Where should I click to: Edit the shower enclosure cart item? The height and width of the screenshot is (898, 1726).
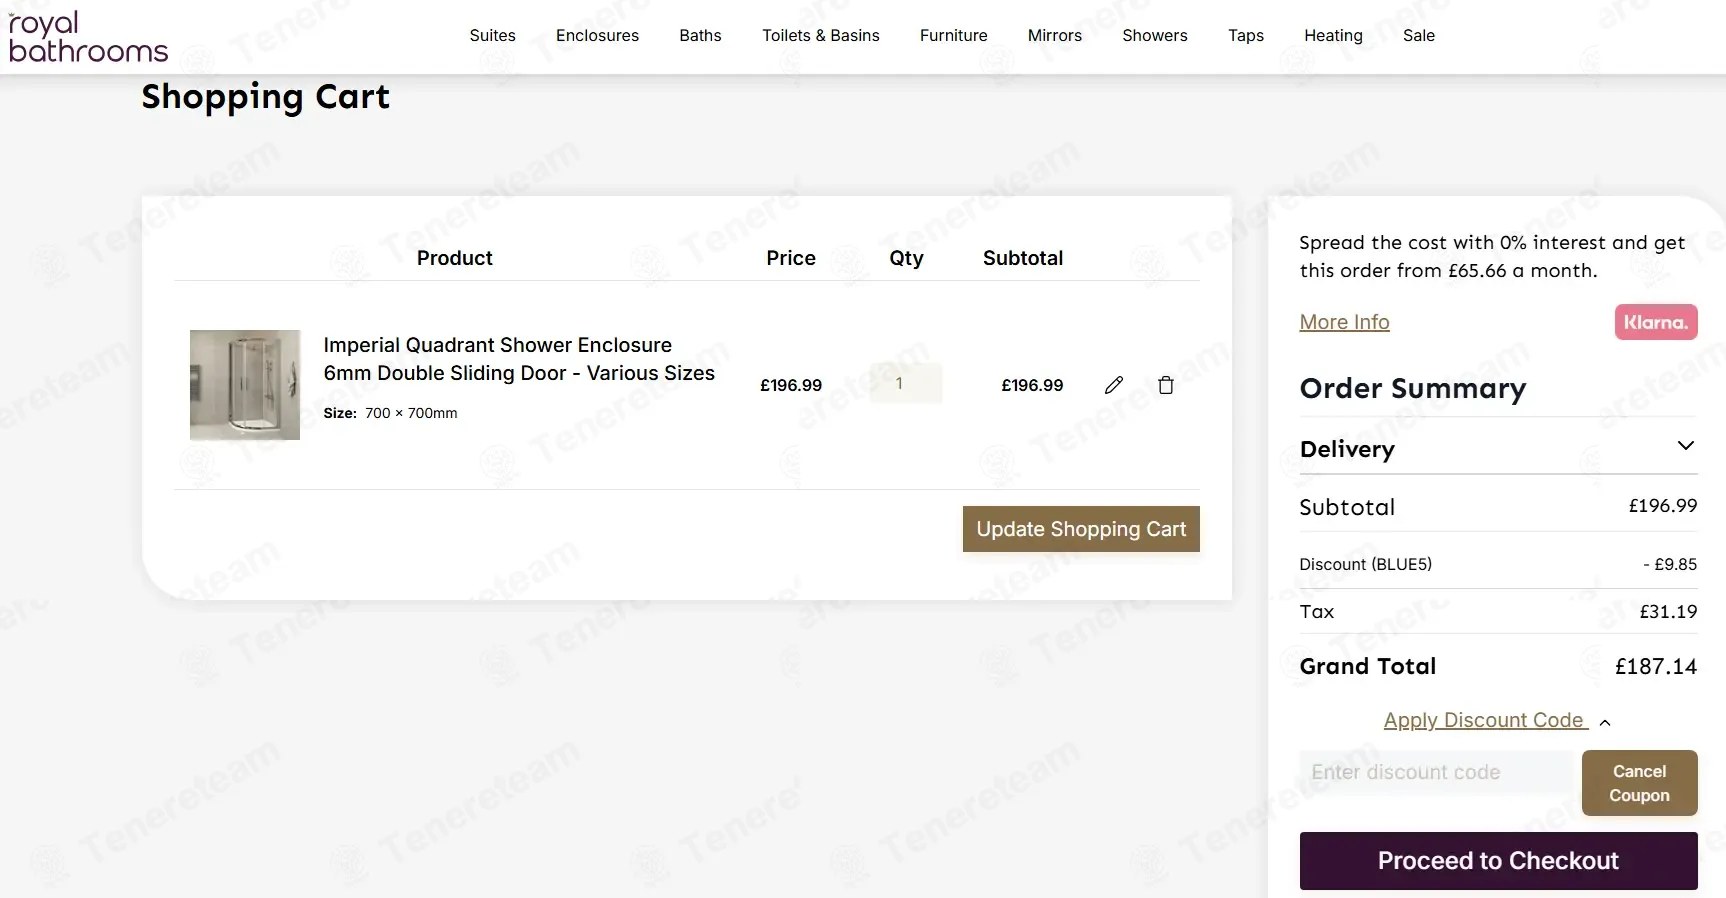[1114, 385]
